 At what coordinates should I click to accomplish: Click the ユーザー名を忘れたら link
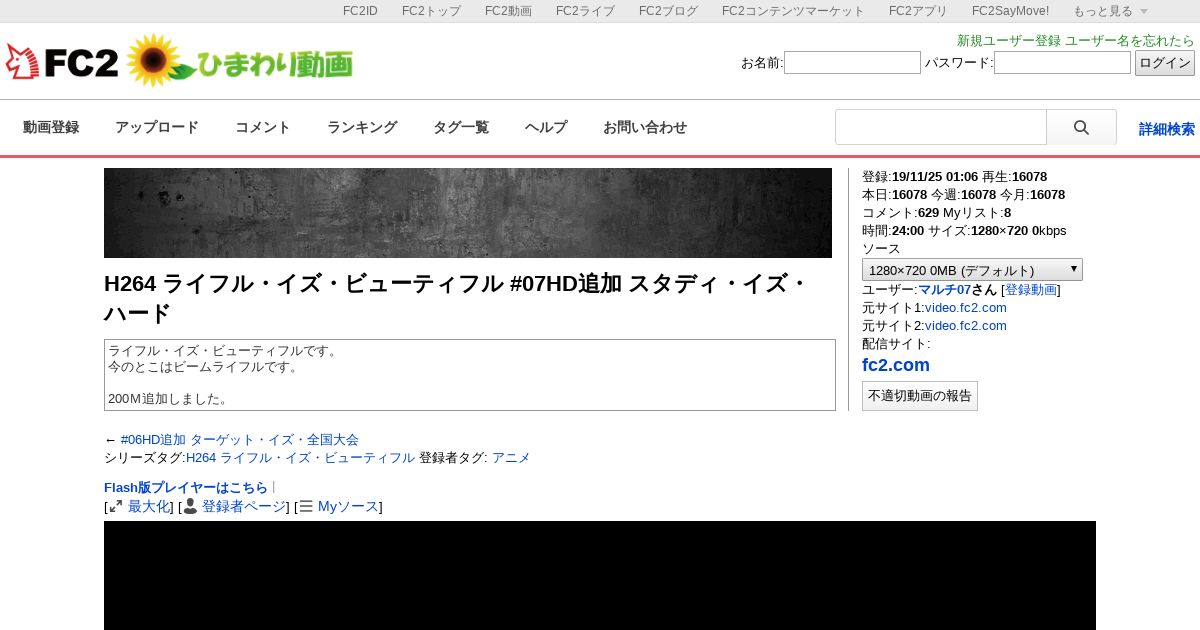pos(1130,41)
